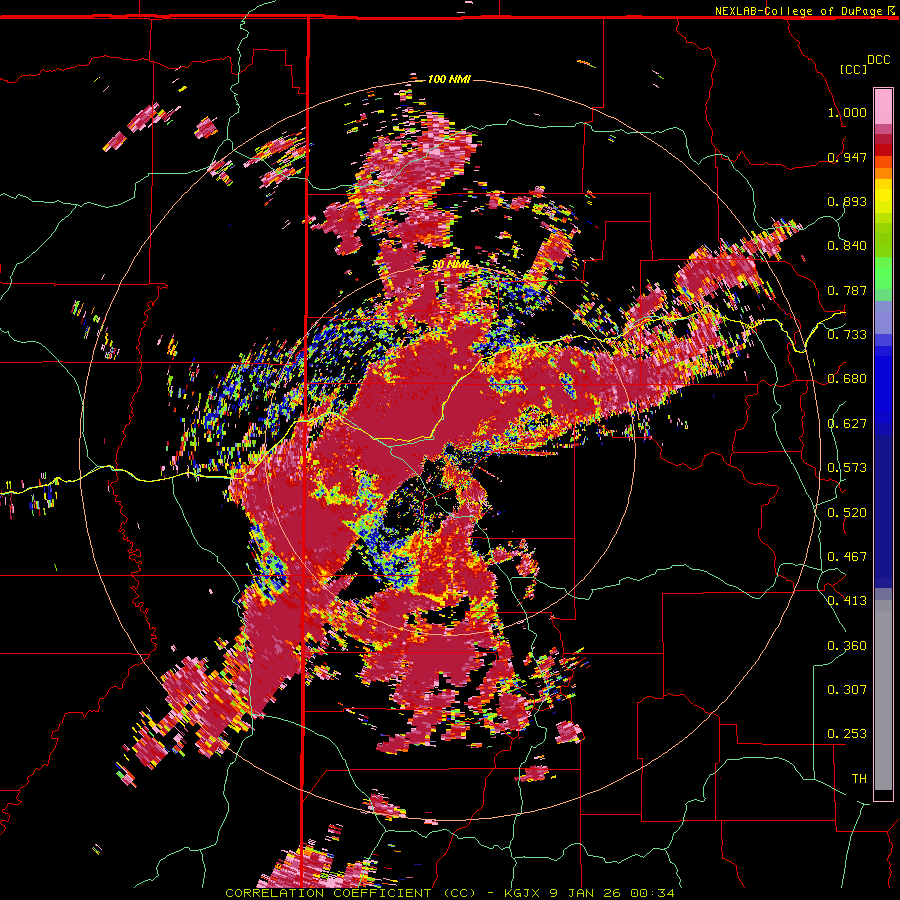Select the 0.893 legend value
900x900 pixels.
point(847,201)
